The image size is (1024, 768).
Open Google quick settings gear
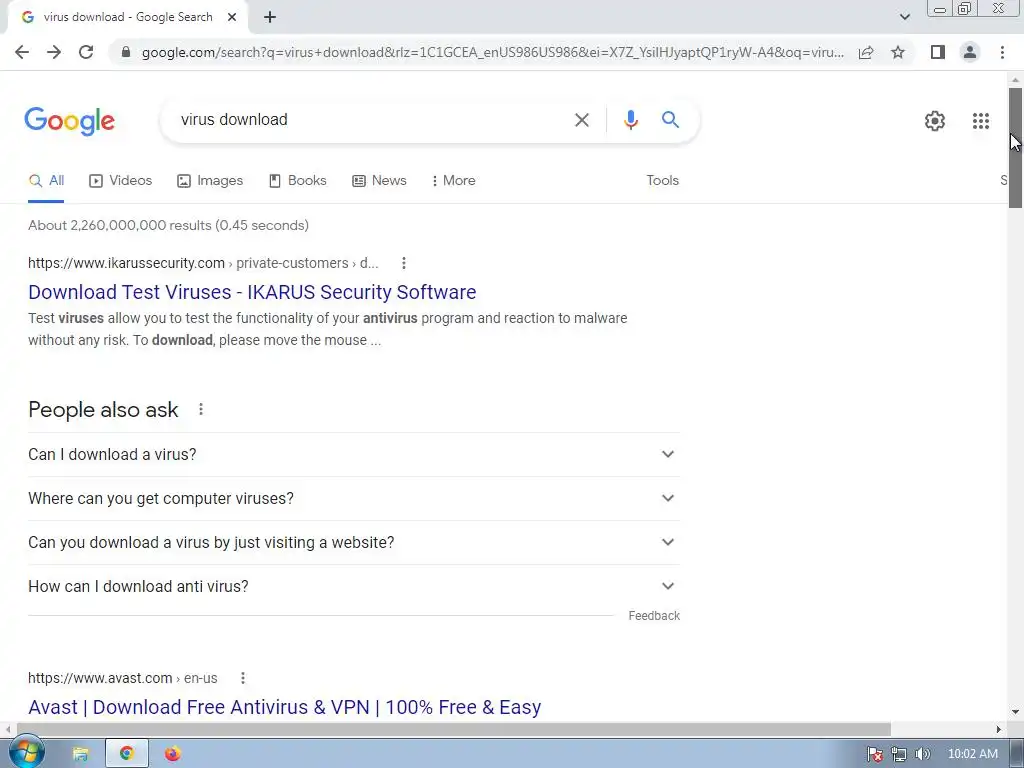(935, 121)
